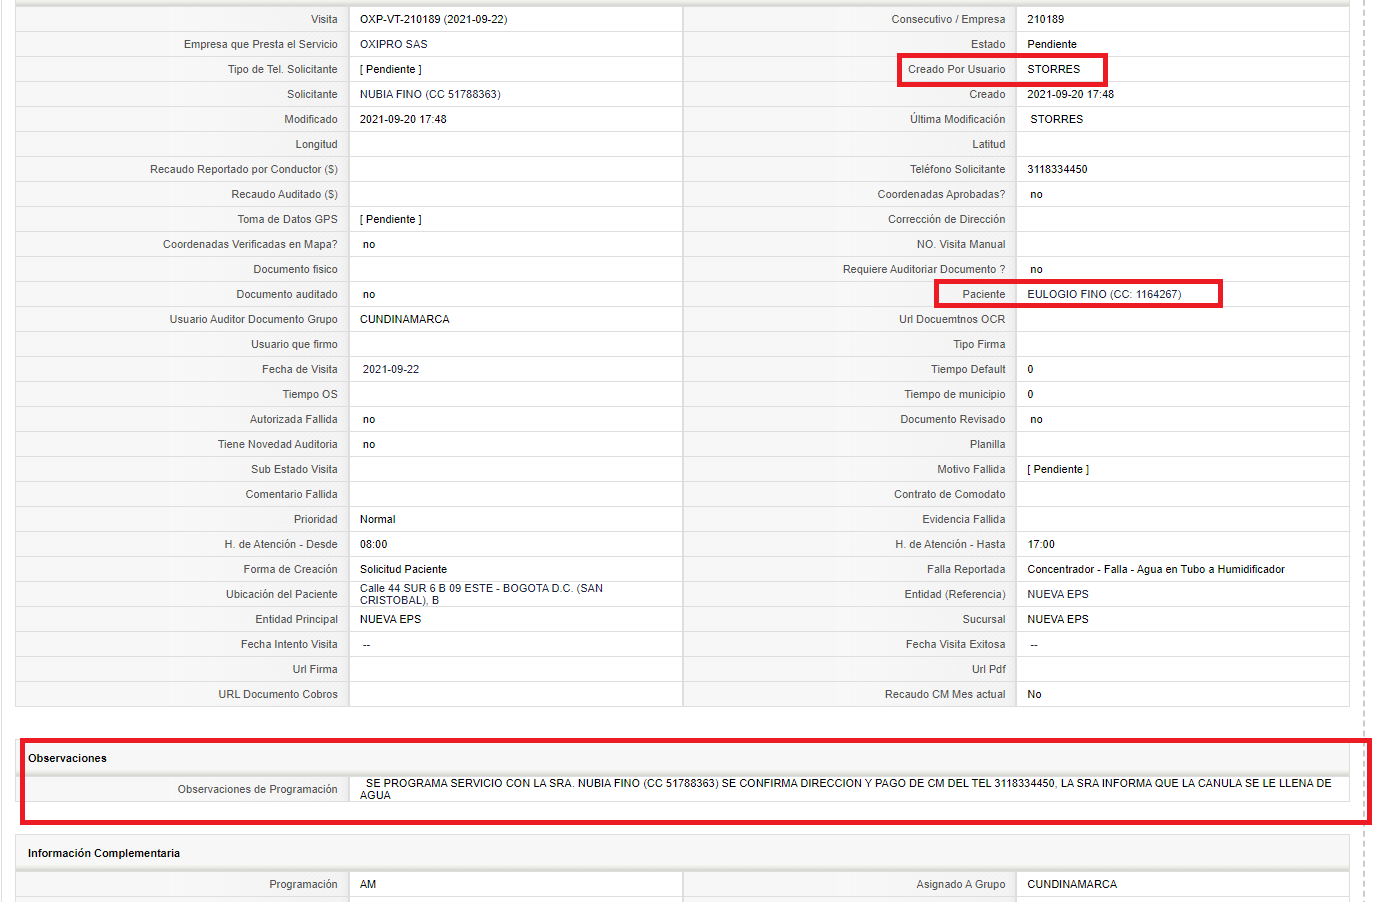Image resolution: width=1376 pixels, height=902 pixels.
Task: Select Documento Revisado value no
Action: (x=1036, y=419)
